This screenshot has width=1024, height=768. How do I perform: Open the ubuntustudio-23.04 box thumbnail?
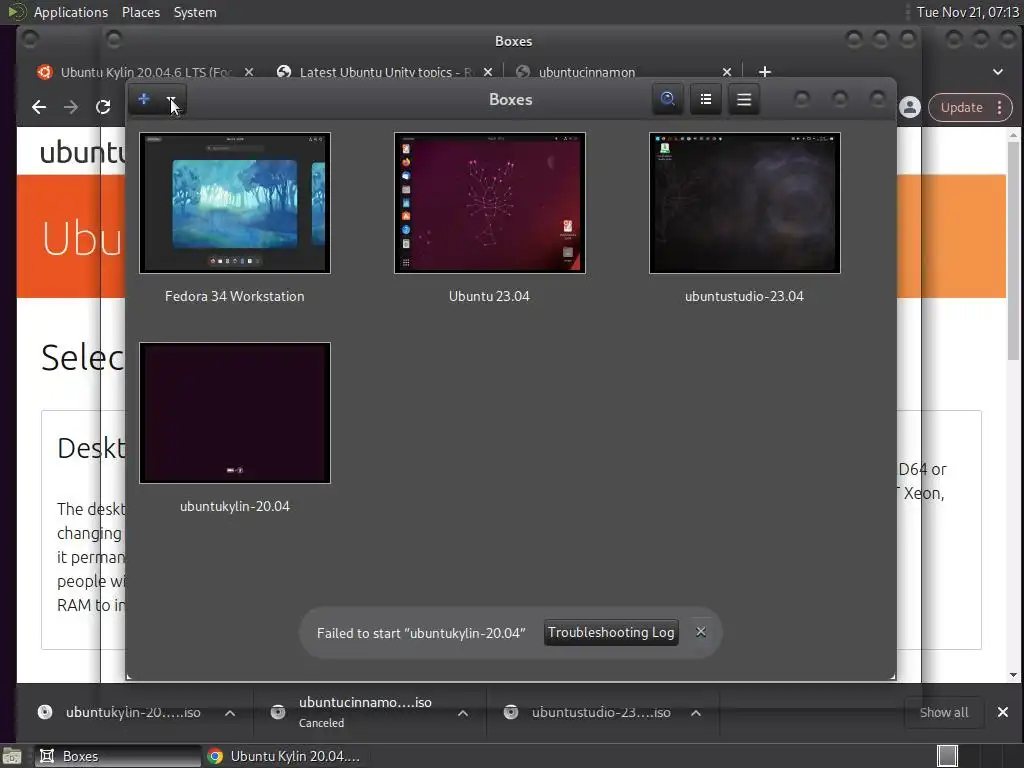[x=744, y=203]
